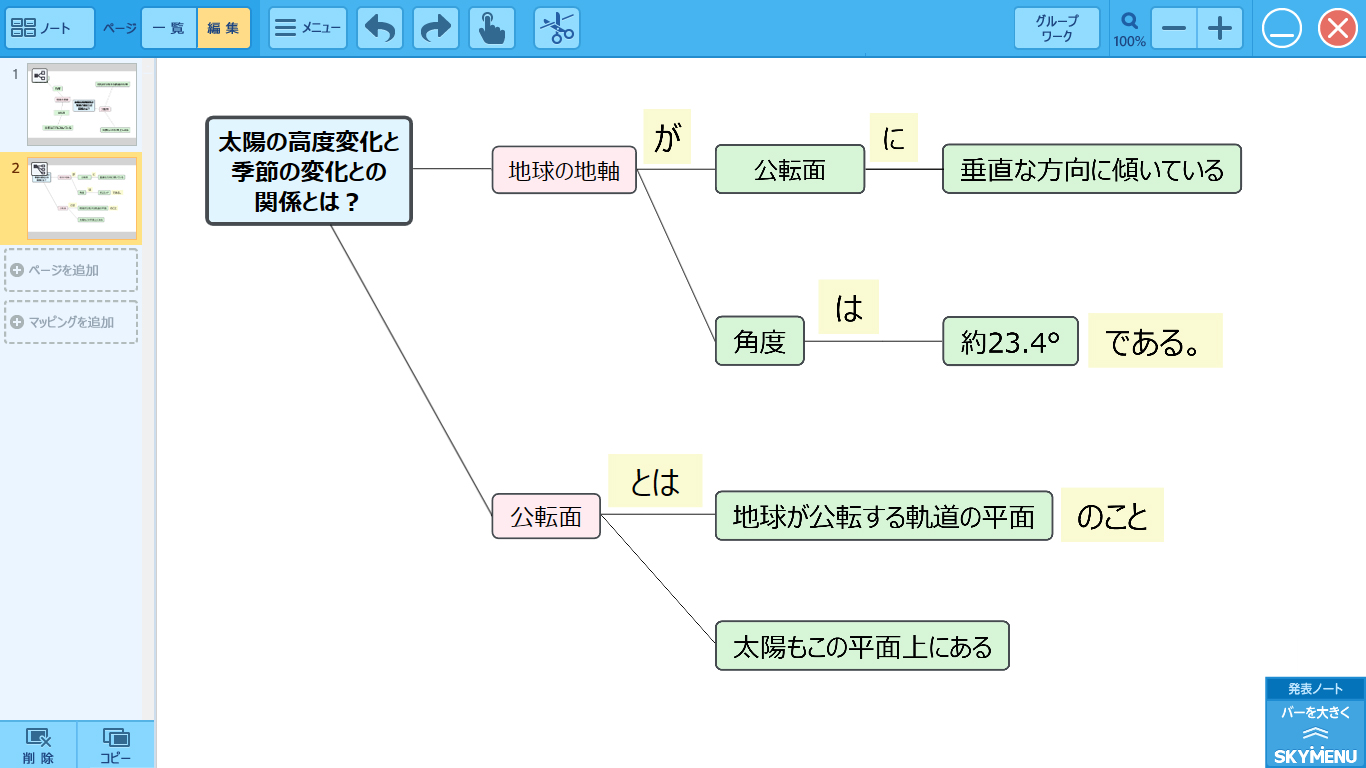Add a mapping with マッピングを追加
The height and width of the screenshot is (768, 1366).
[x=71, y=322]
